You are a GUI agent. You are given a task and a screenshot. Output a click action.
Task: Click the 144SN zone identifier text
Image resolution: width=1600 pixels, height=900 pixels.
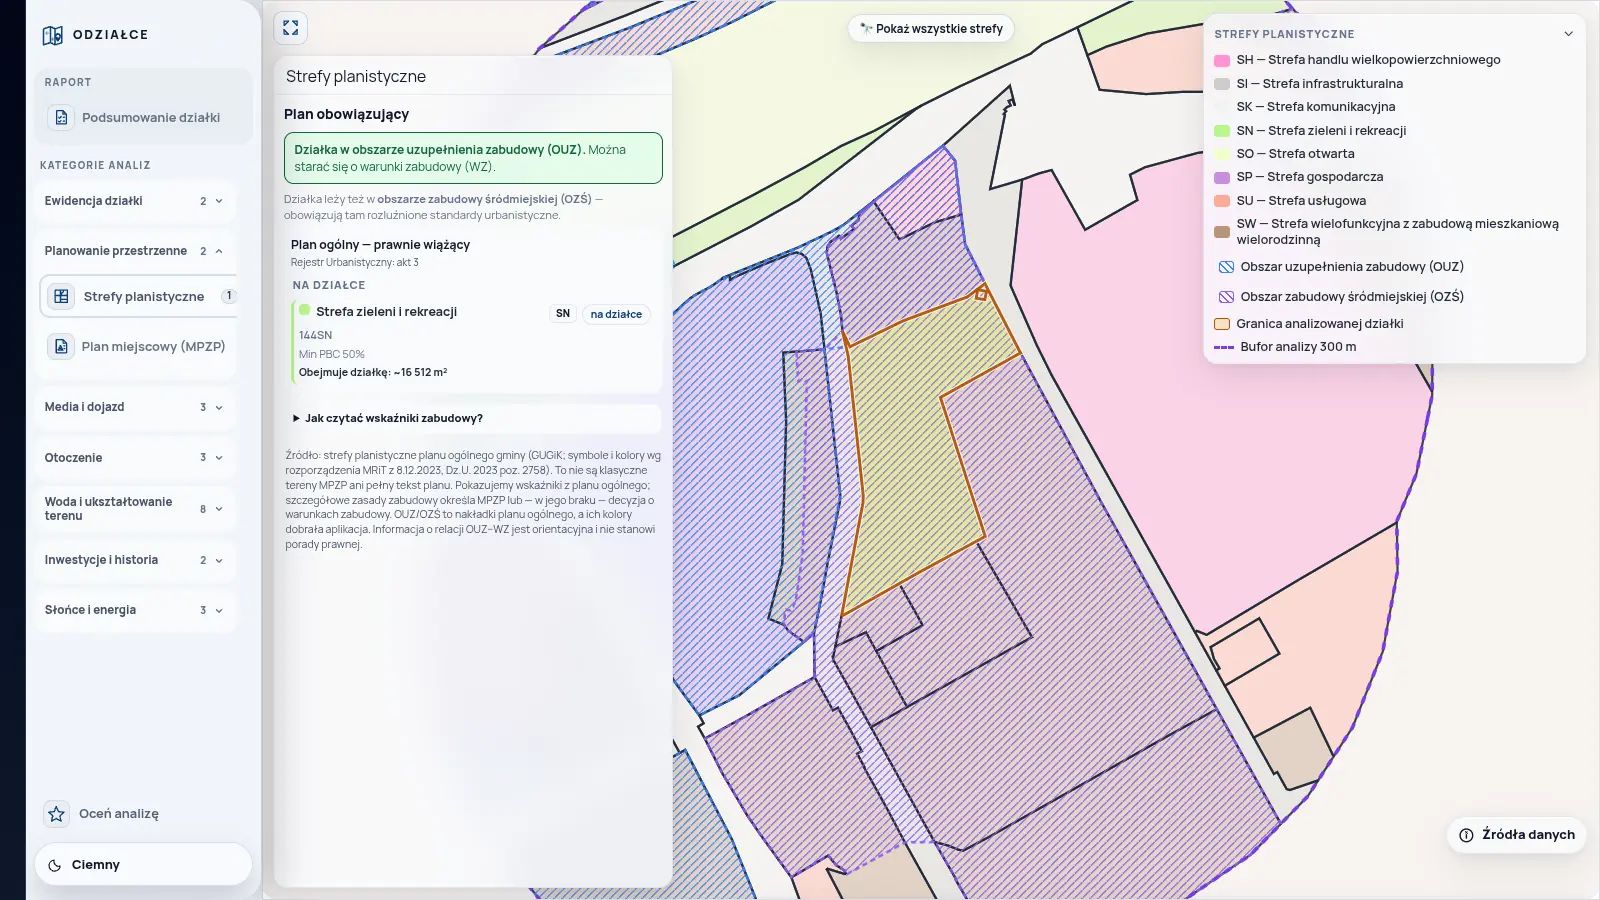click(x=315, y=335)
